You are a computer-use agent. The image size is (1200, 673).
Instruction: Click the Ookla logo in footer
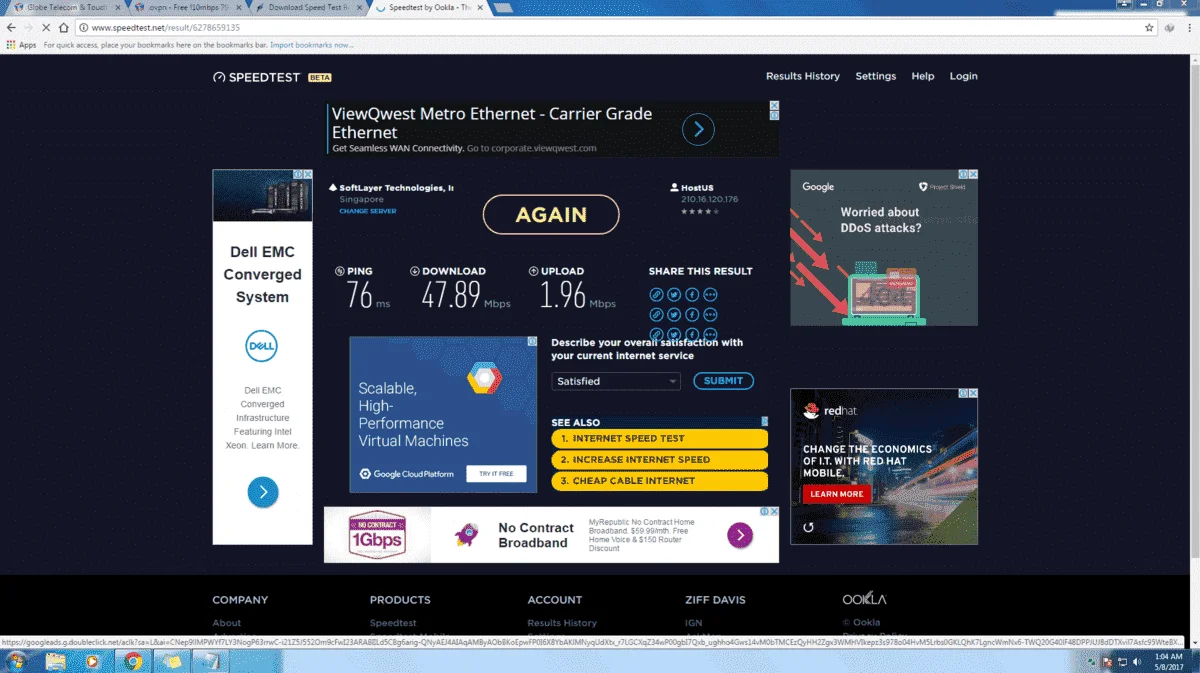pos(865,598)
